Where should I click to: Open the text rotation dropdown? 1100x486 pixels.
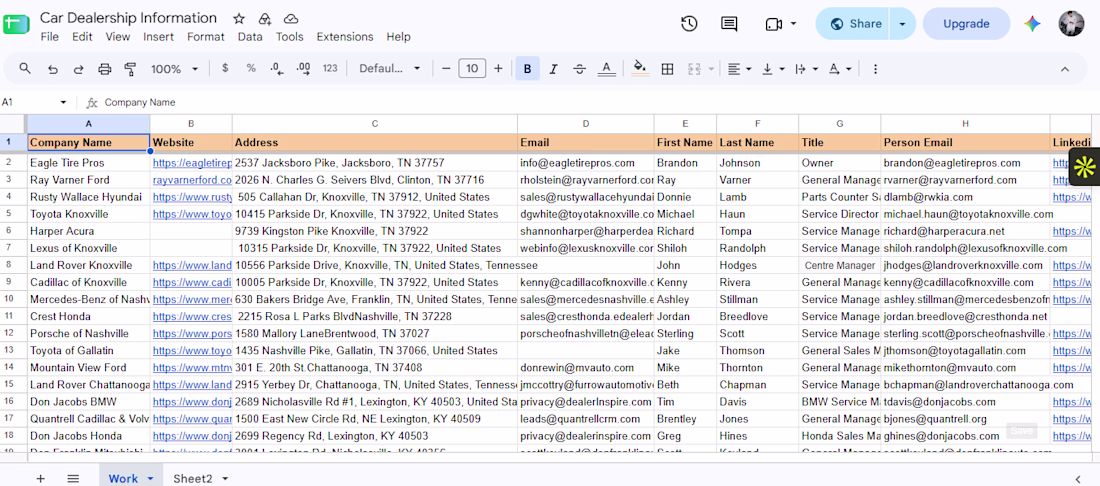pos(840,69)
